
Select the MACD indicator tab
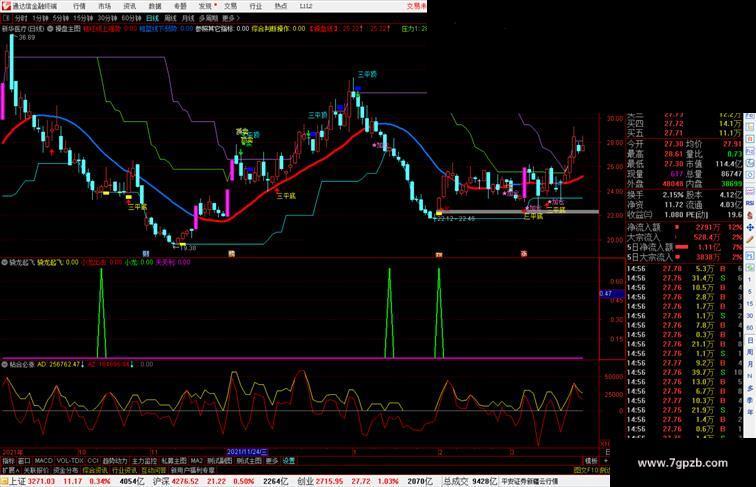point(43,461)
